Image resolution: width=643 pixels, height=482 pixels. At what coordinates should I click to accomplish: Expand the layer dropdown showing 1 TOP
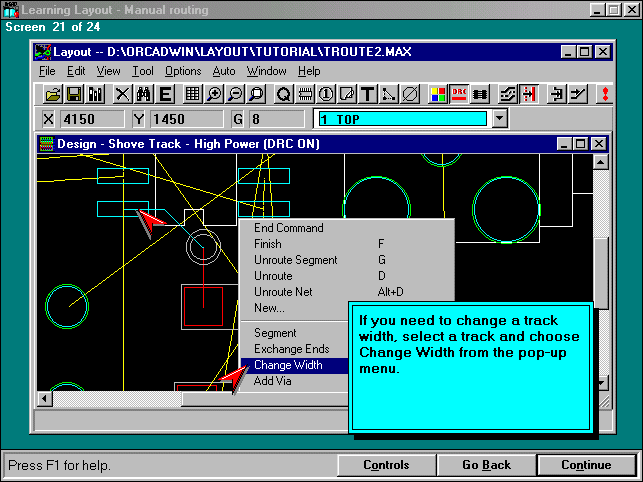coord(500,119)
